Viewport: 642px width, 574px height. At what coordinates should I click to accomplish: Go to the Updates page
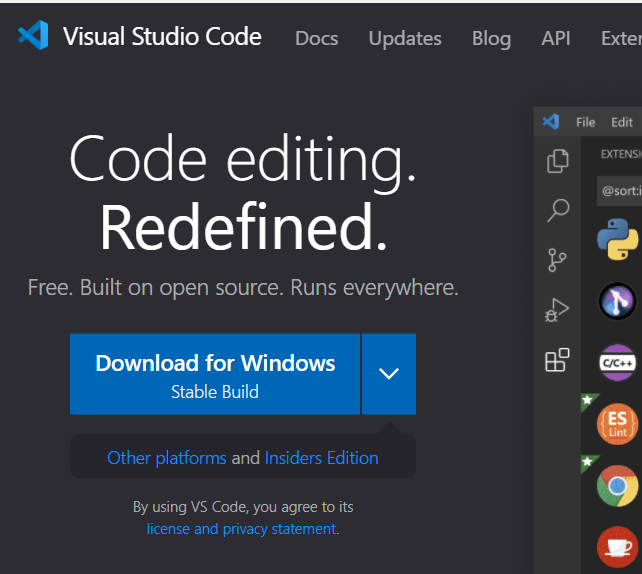click(405, 38)
